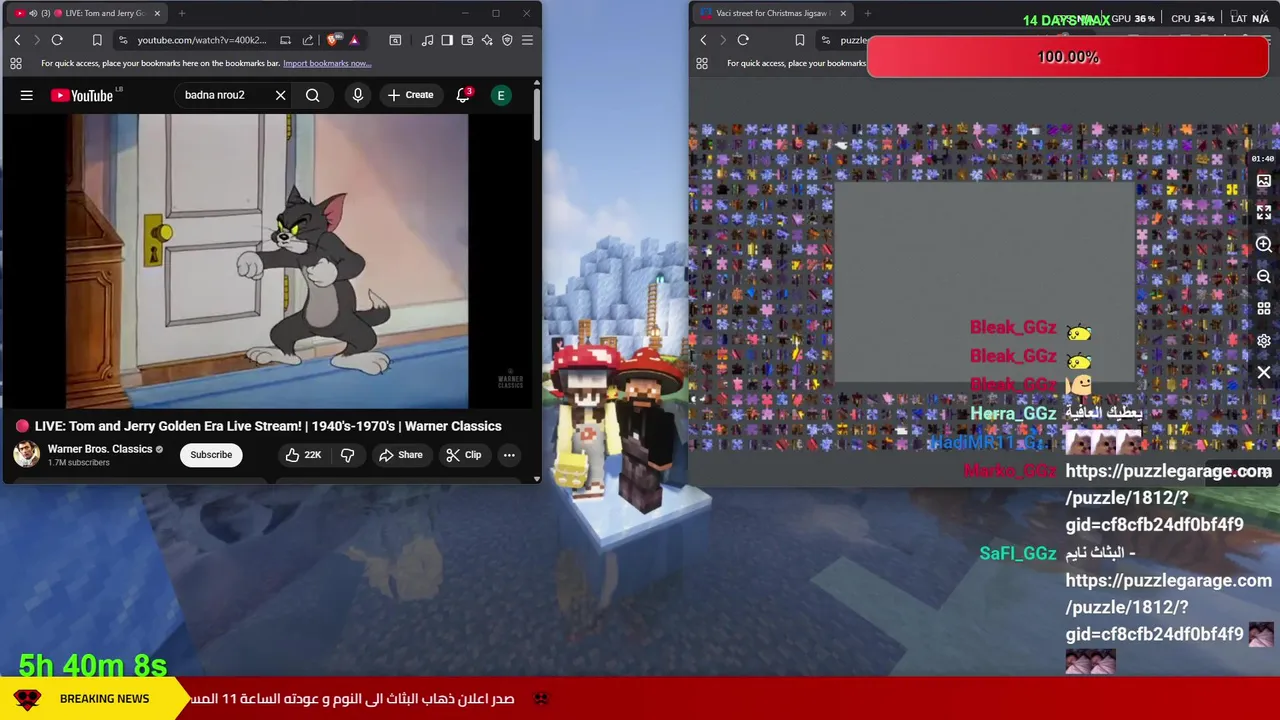Bookmark the YouTube page

97,40
